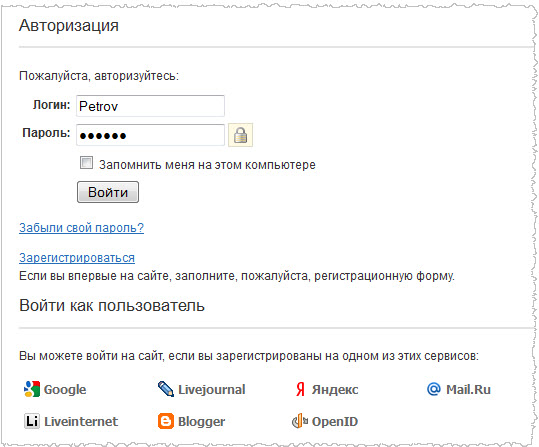Click the Google logo icon

(x=32, y=389)
